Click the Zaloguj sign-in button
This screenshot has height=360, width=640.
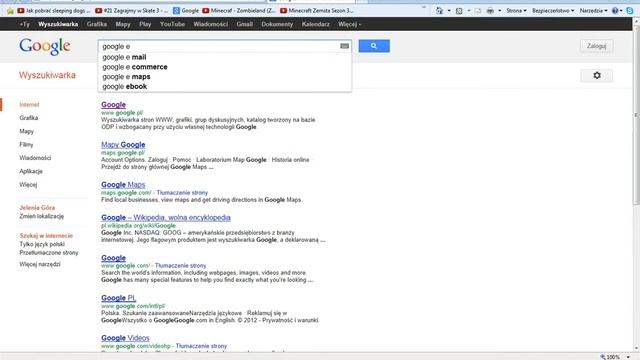coord(596,46)
